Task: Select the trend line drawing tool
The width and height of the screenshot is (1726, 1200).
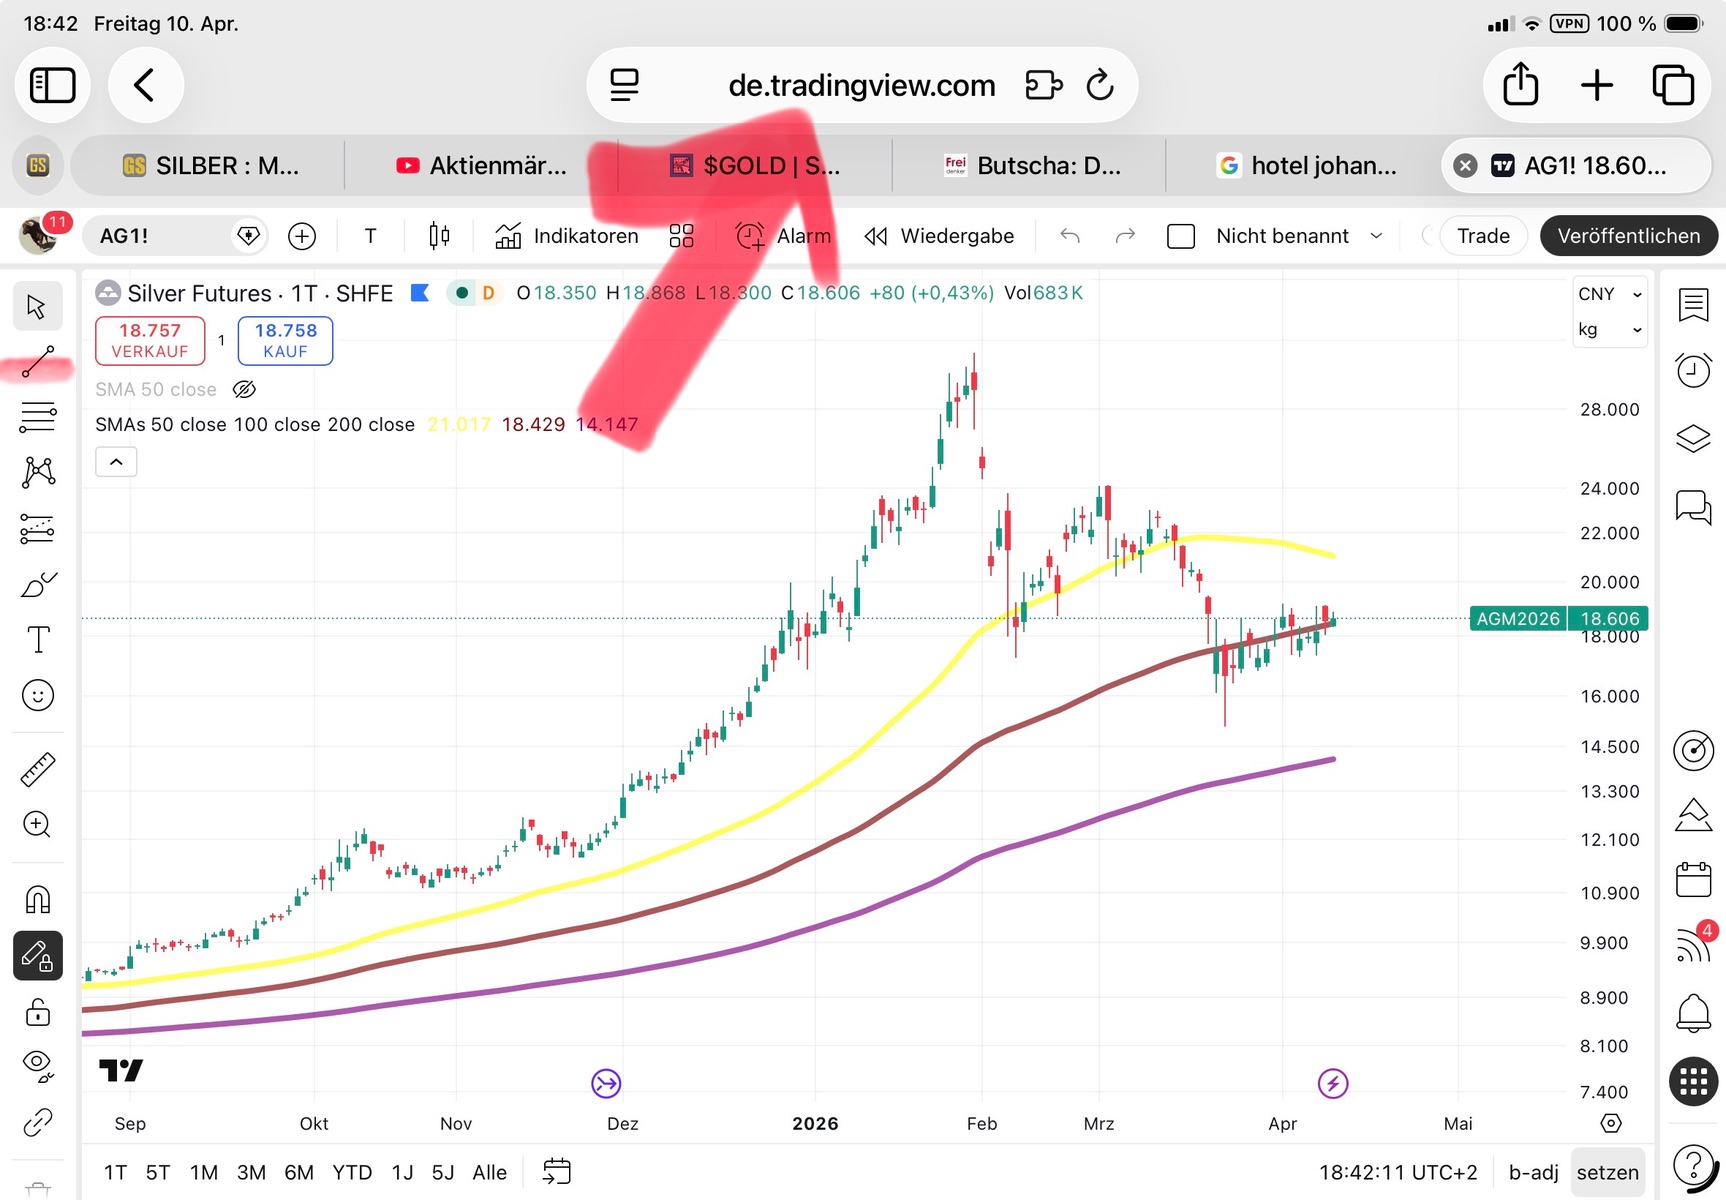Action: [x=38, y=362]
